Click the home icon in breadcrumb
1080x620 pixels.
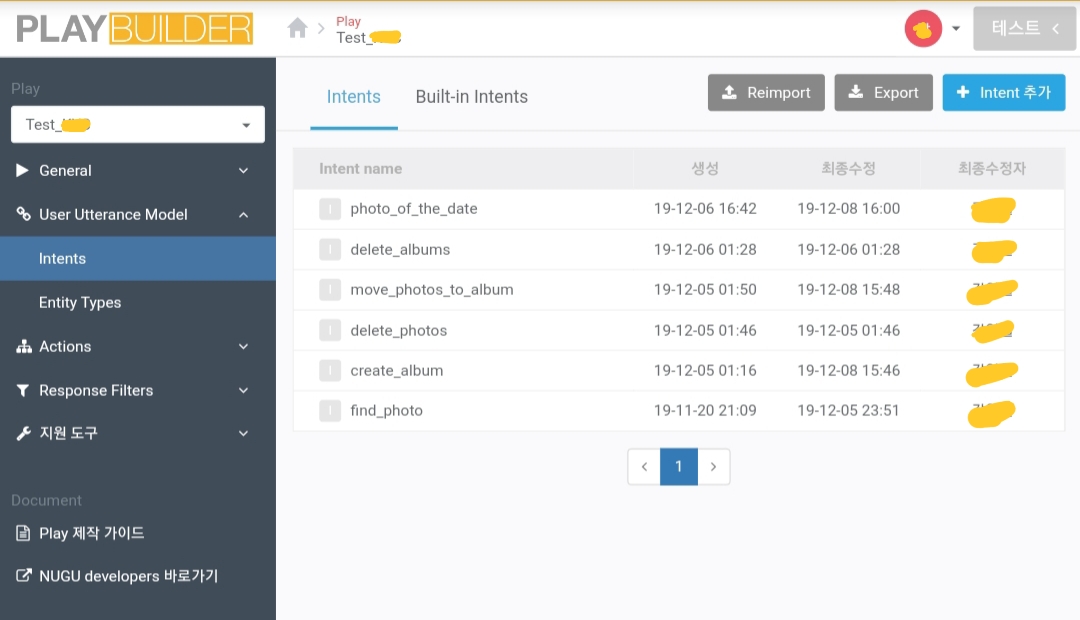click(x=297, y=28)
